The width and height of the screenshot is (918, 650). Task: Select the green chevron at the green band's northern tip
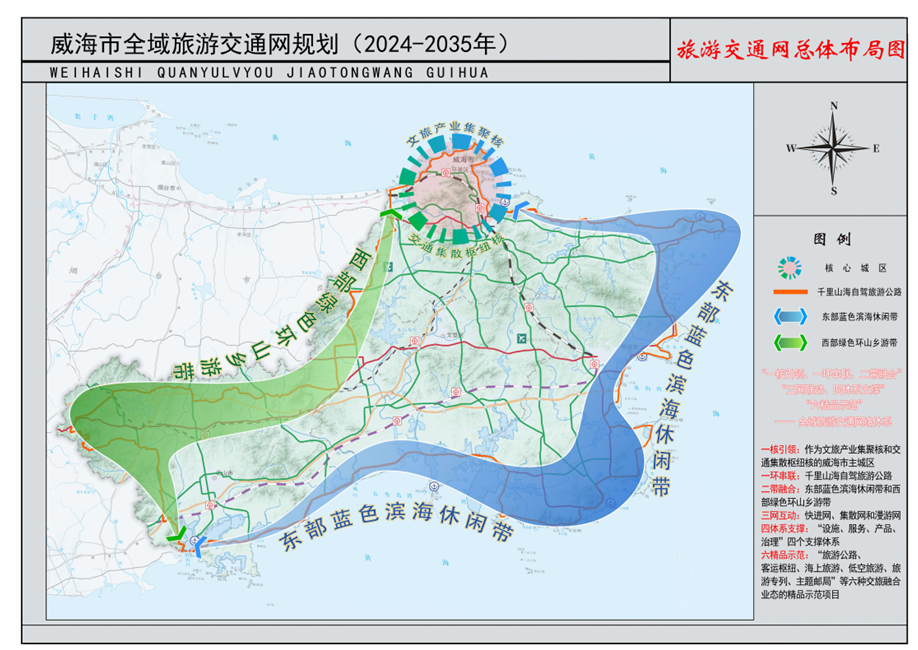[391, 214]
